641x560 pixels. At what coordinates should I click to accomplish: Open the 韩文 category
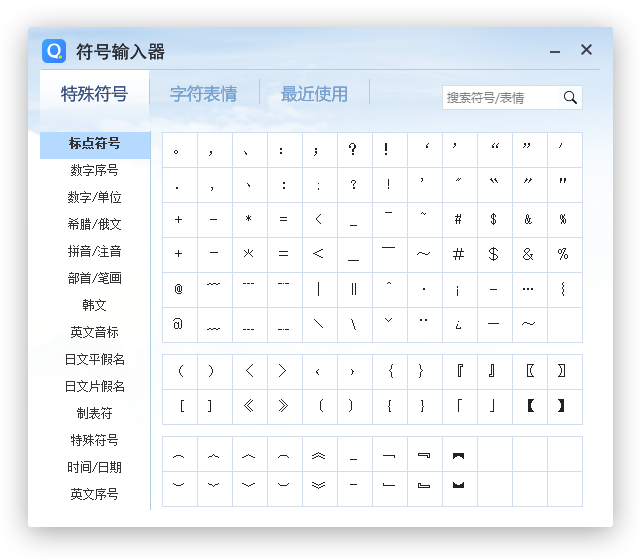pyautogui.click(x=95, y=305)
